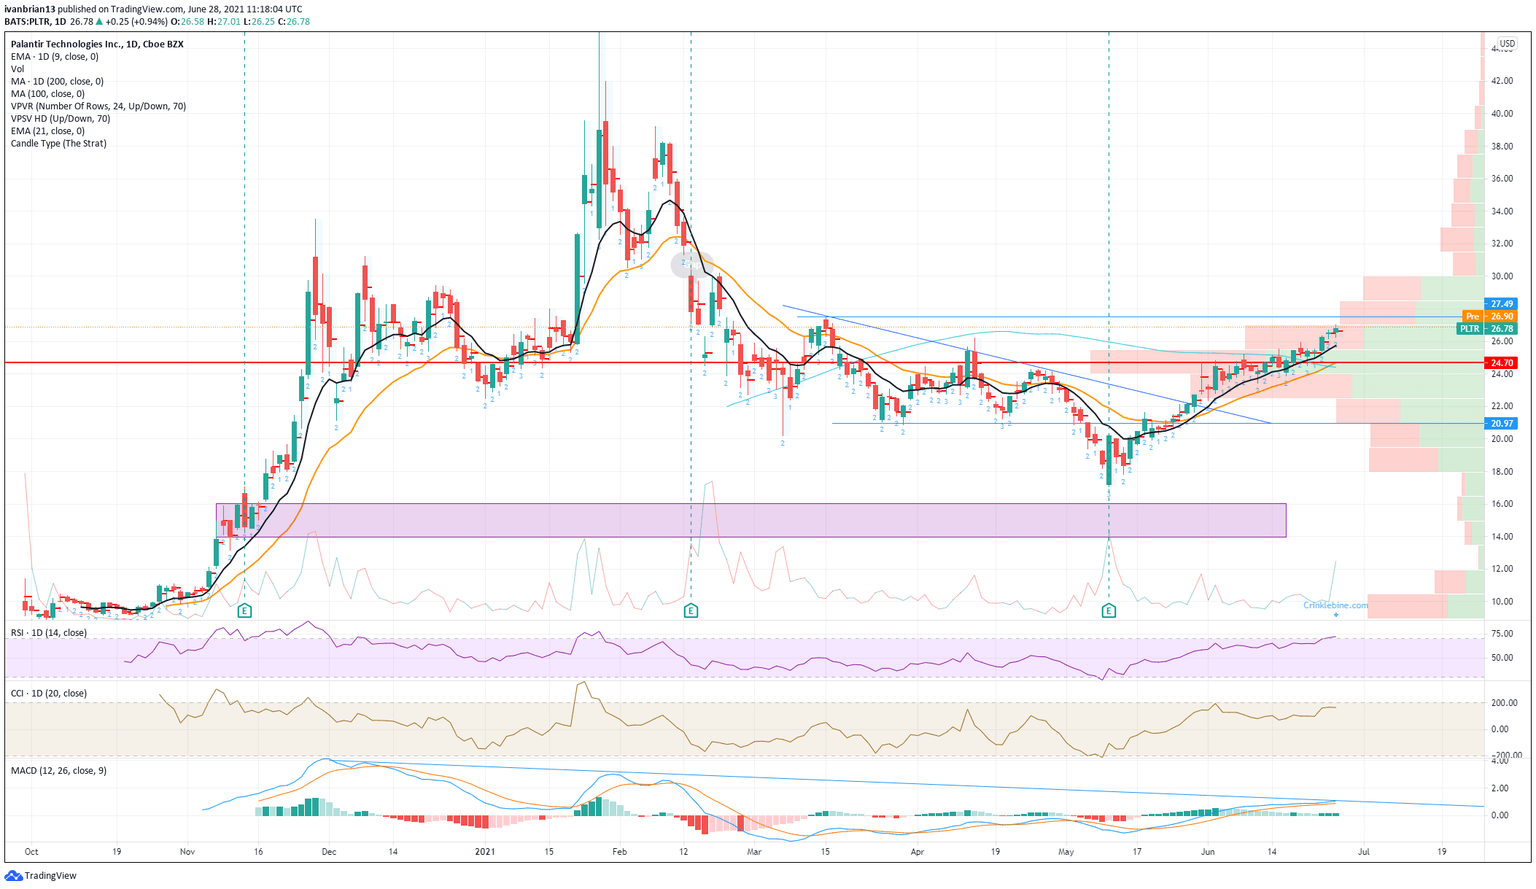Select the red 24.70 price label

click(x=1502, y=363)
